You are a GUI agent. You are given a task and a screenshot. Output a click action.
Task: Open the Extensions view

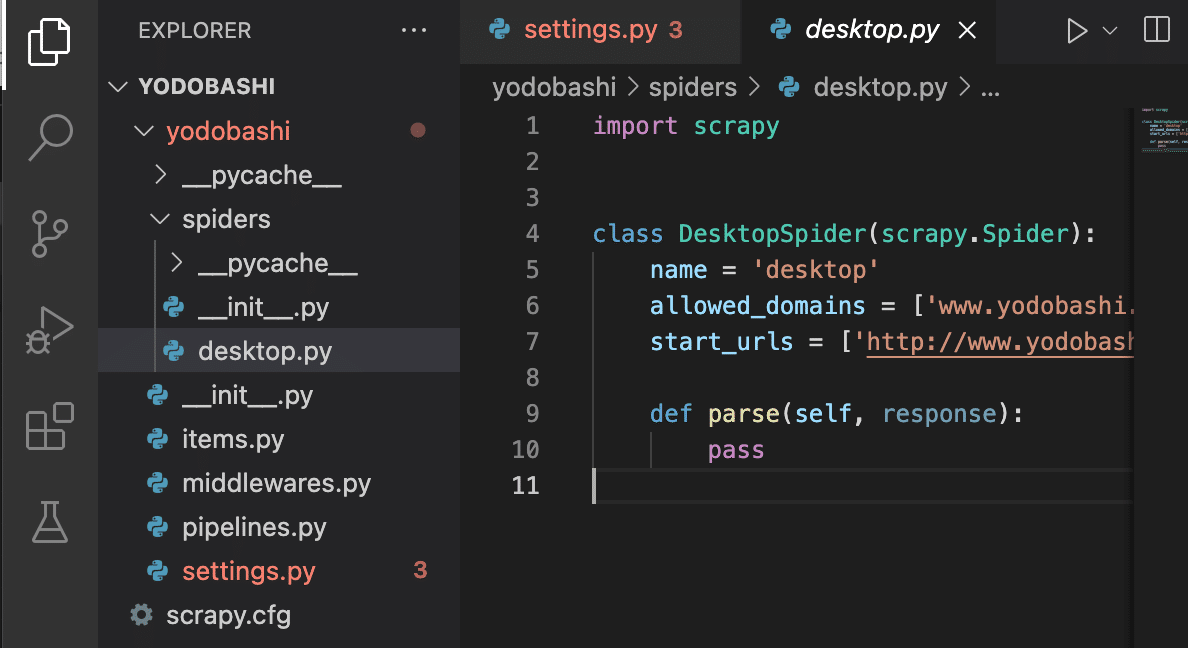[x=49, y=425]
